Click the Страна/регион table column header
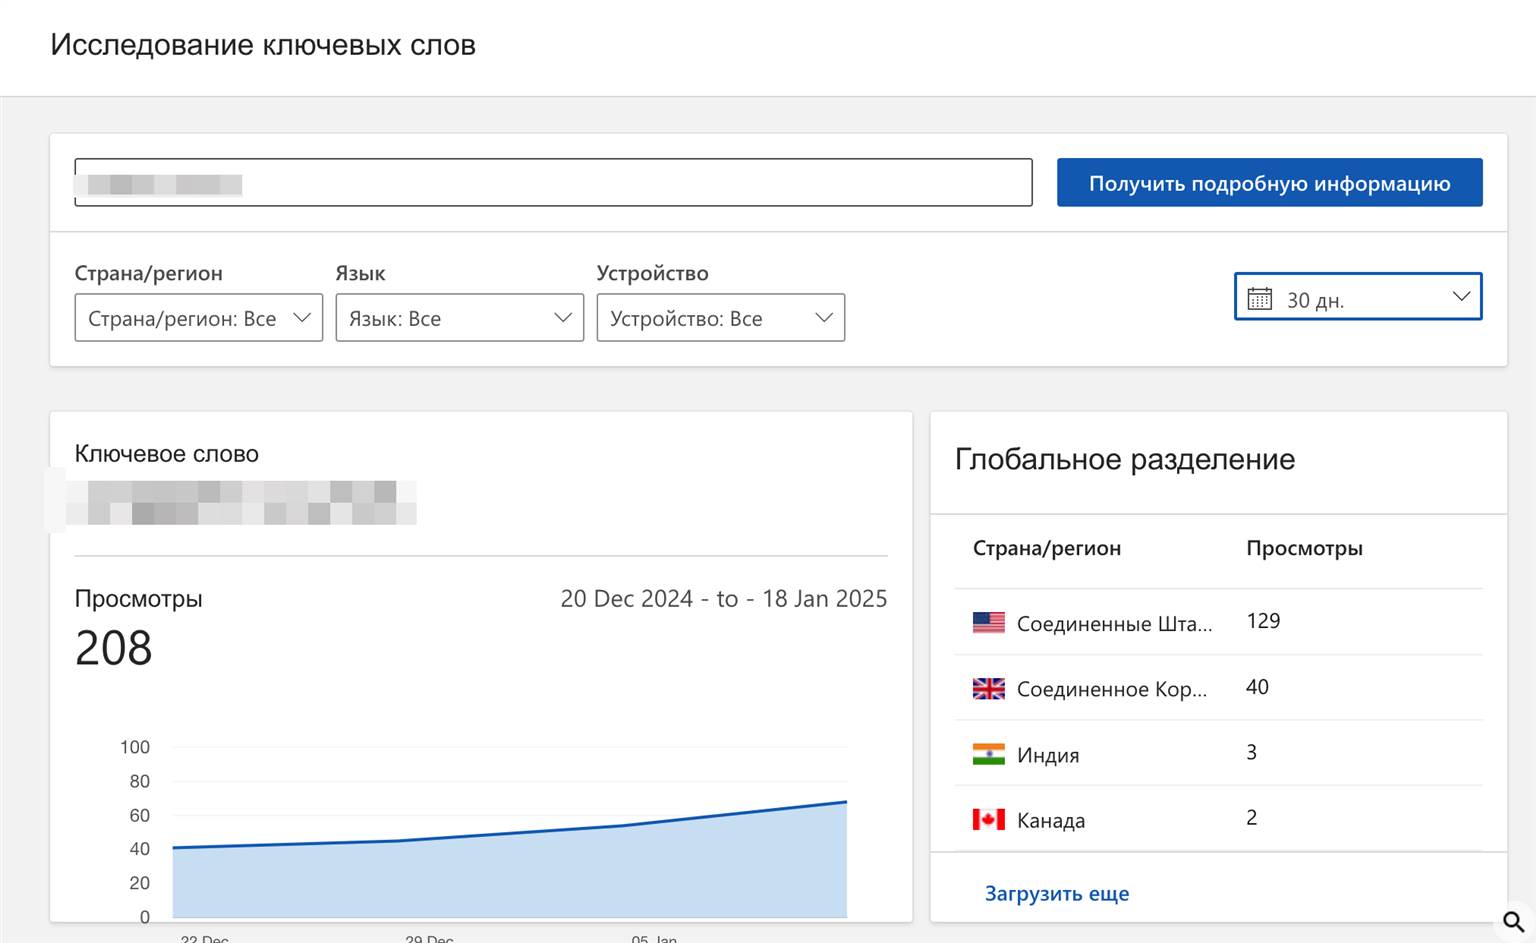The width and height of the screenshot is (1536, 943). 1047,548
